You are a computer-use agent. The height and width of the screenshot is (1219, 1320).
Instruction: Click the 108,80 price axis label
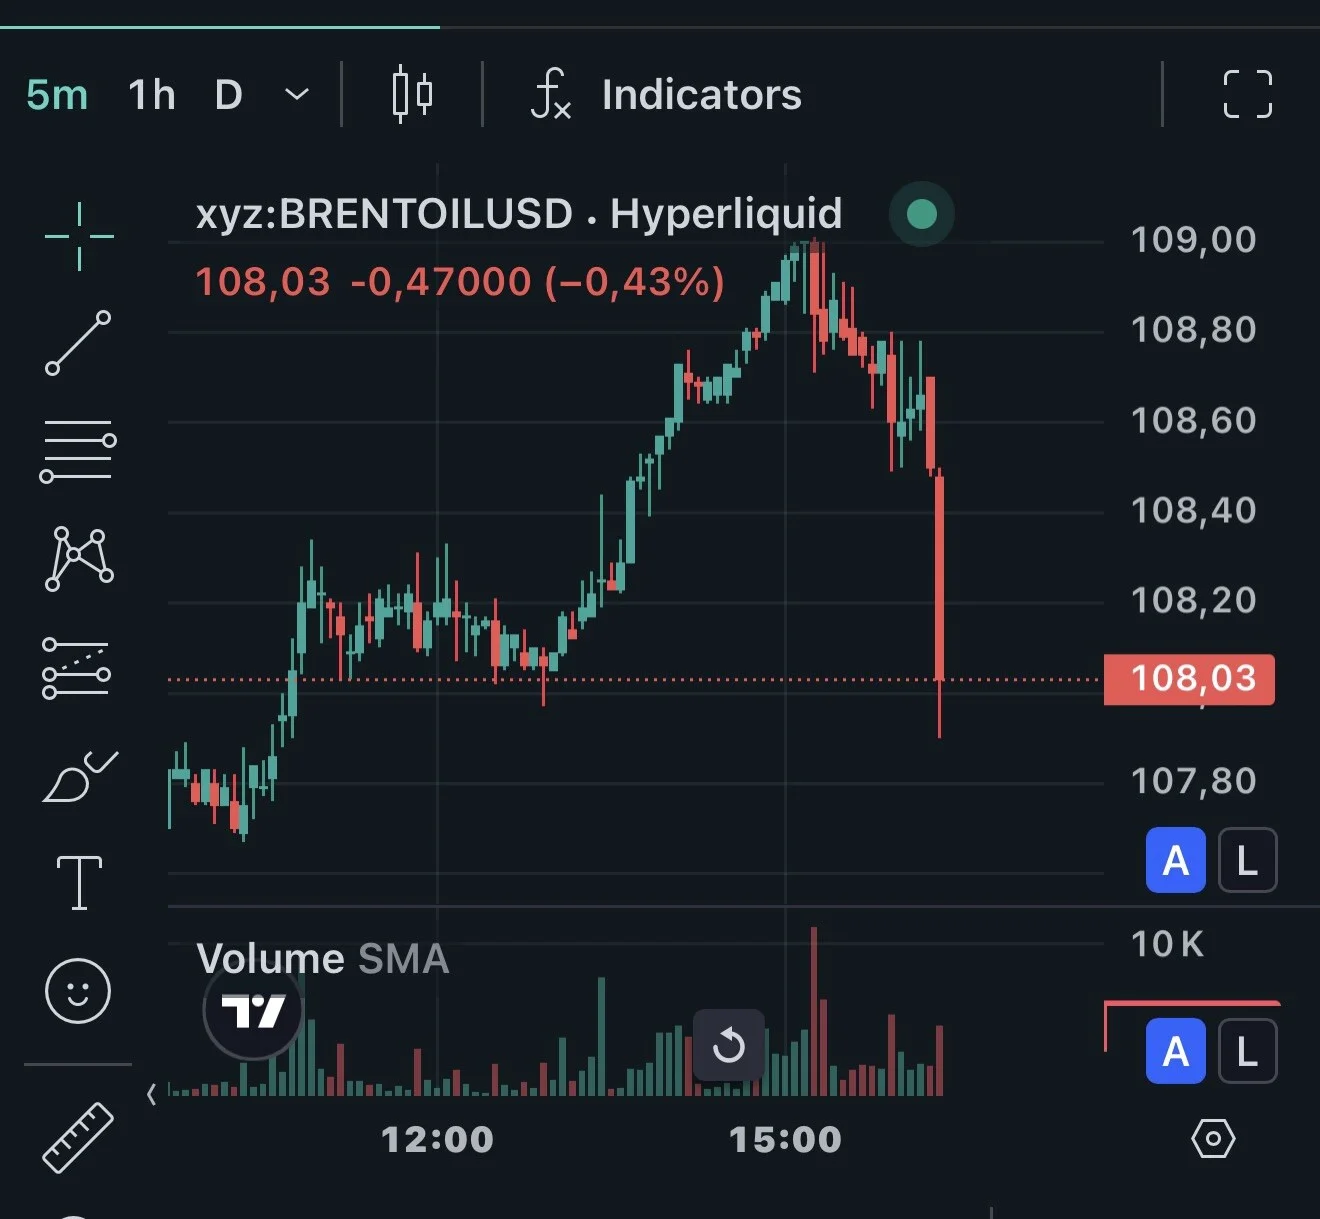1193,330
